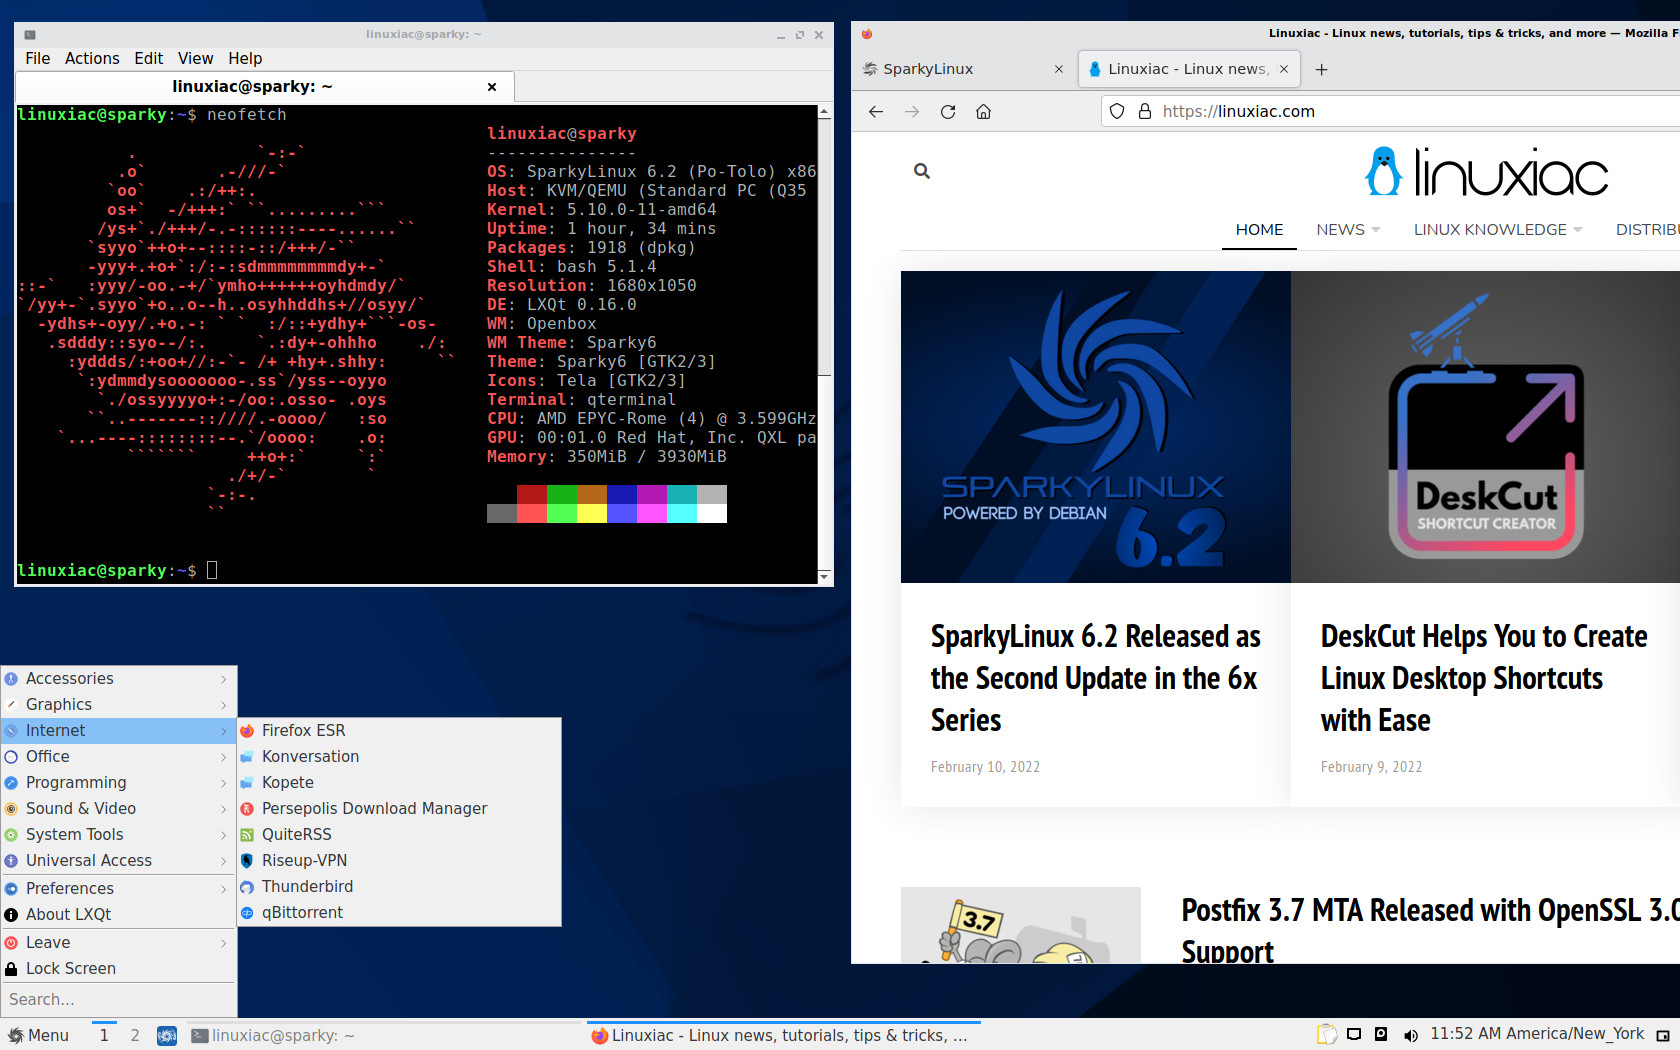Start QuiteRSS feed reader
This screenshot has height=1050, width=1680.
click(x=399, y=835)
